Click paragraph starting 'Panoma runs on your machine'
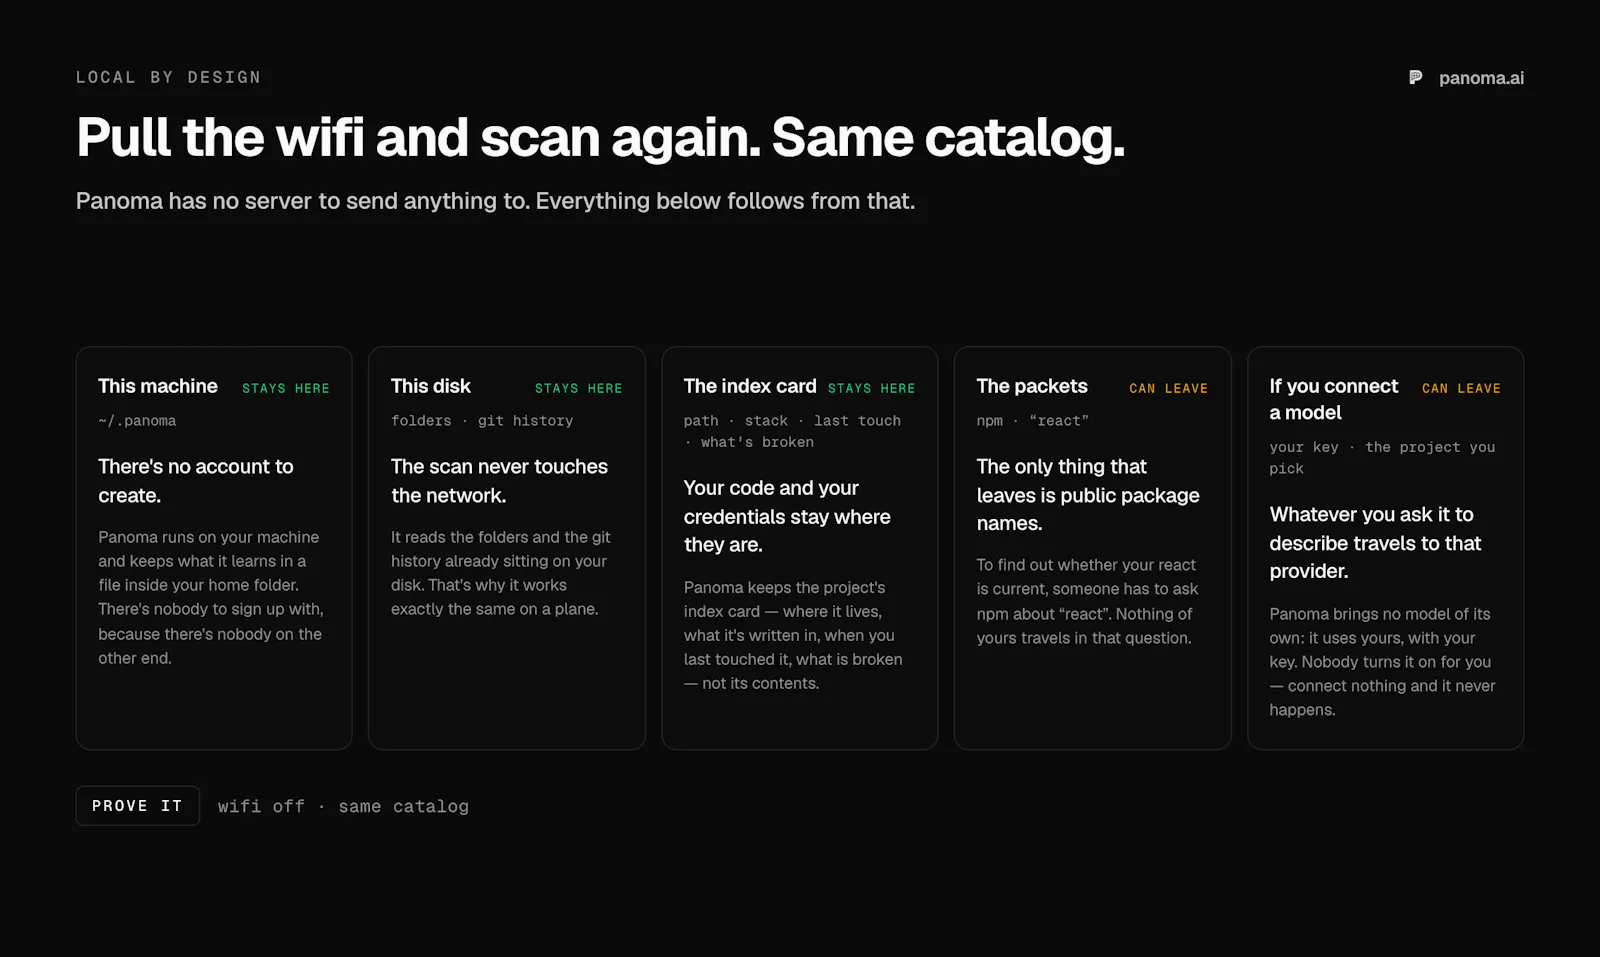 coord(211,597)
